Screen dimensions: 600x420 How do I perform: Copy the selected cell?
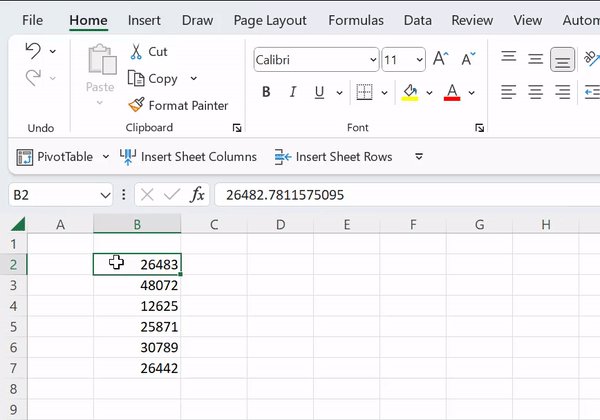(153, 79)
